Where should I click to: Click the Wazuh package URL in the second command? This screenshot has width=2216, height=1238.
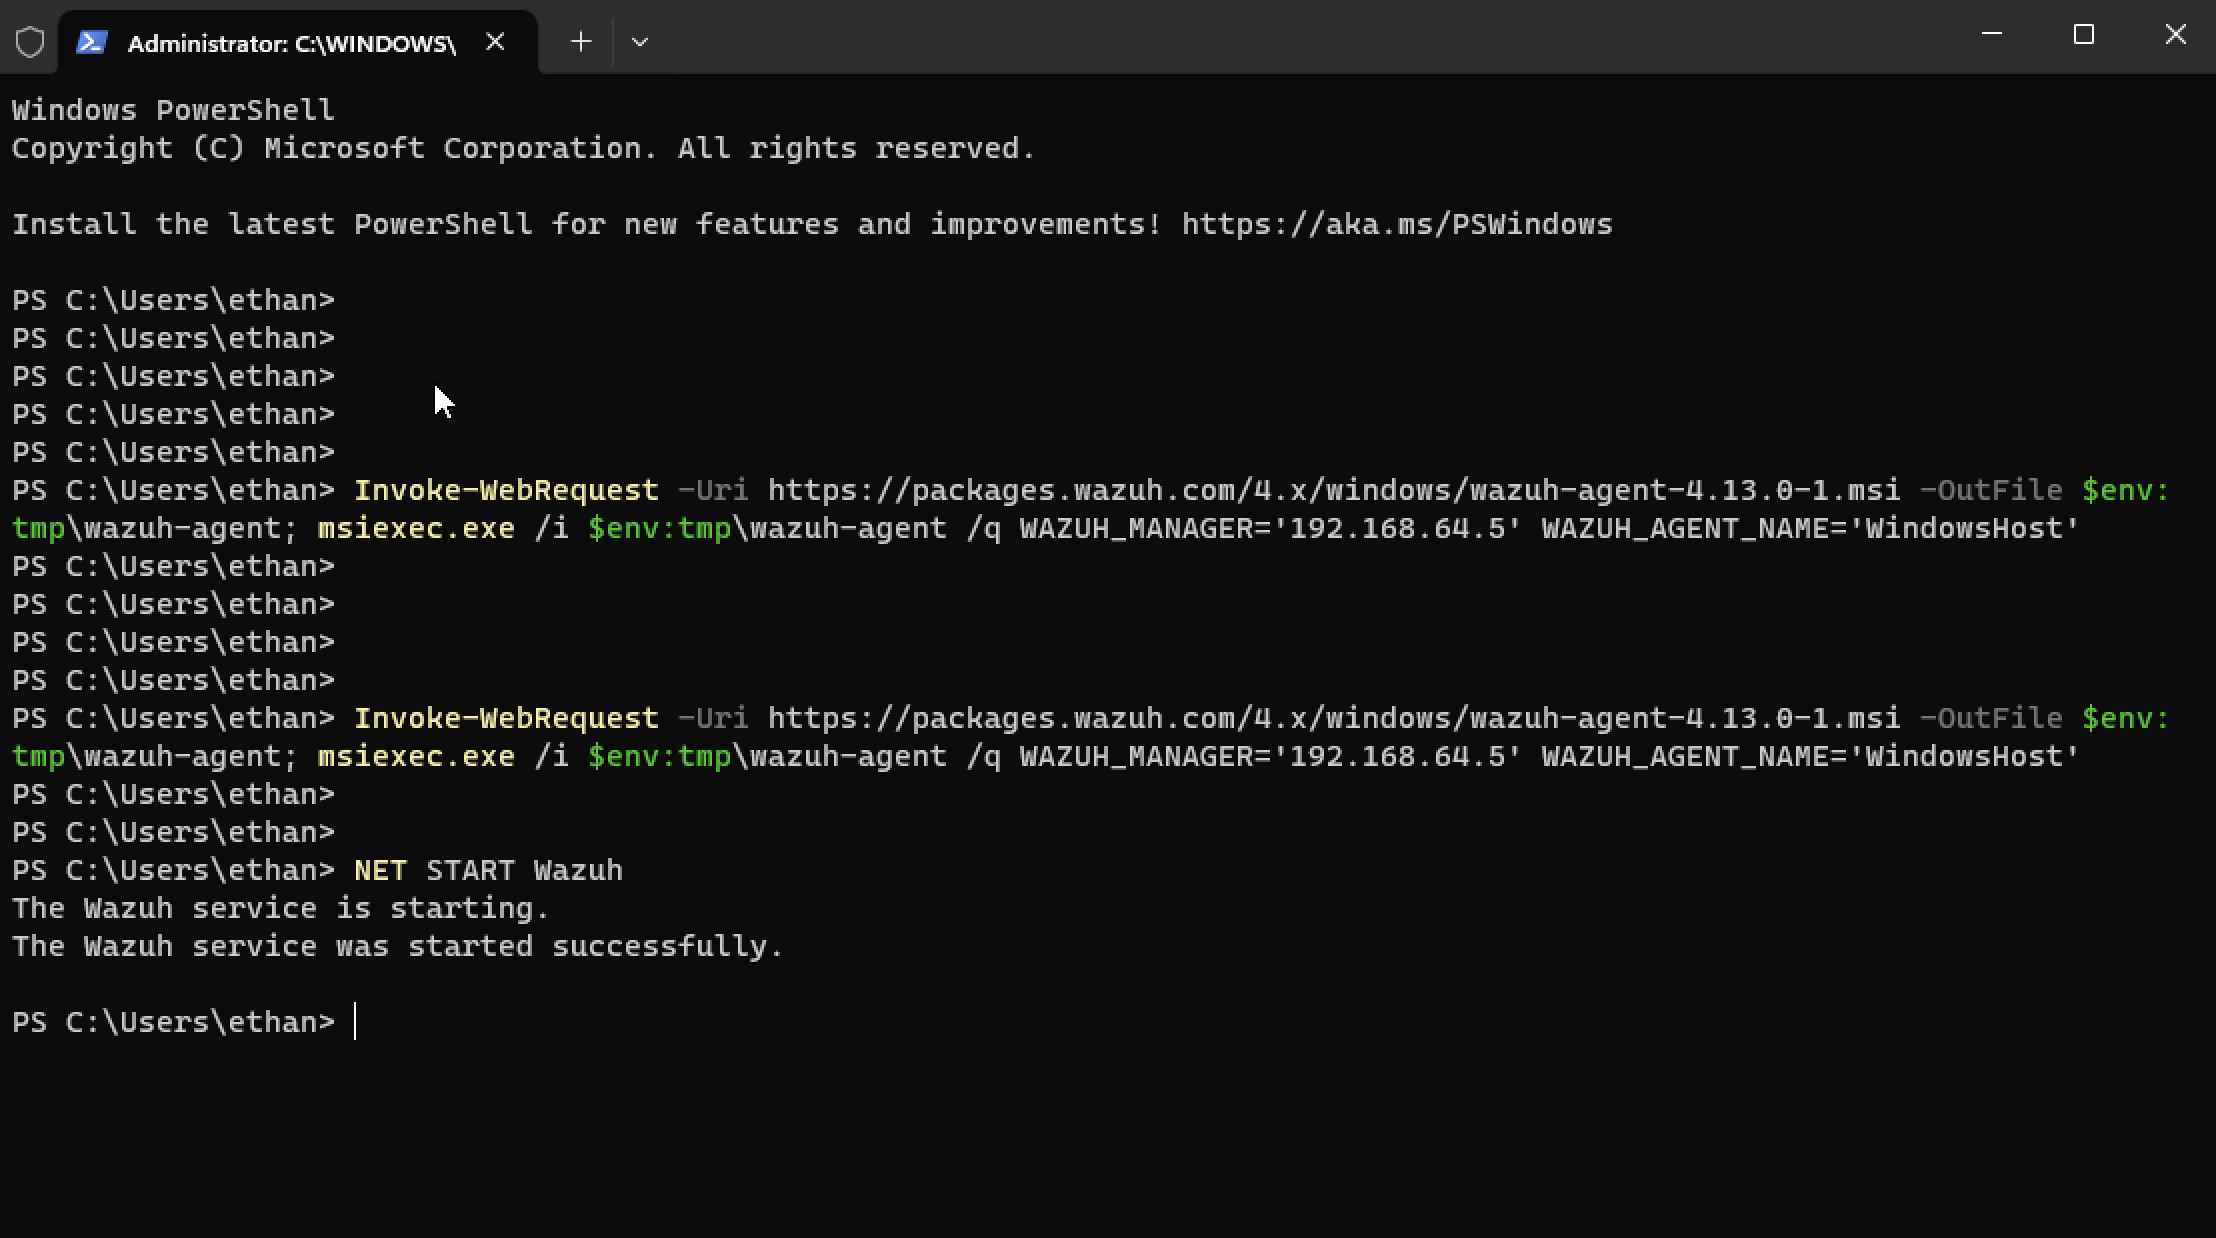point(1333,718)
